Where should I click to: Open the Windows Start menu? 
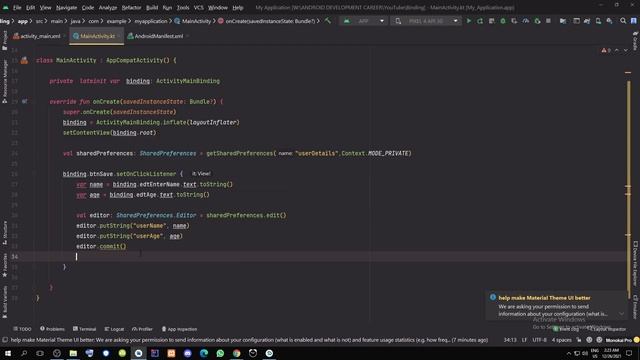pyautogui.click(x=8, y=353)
